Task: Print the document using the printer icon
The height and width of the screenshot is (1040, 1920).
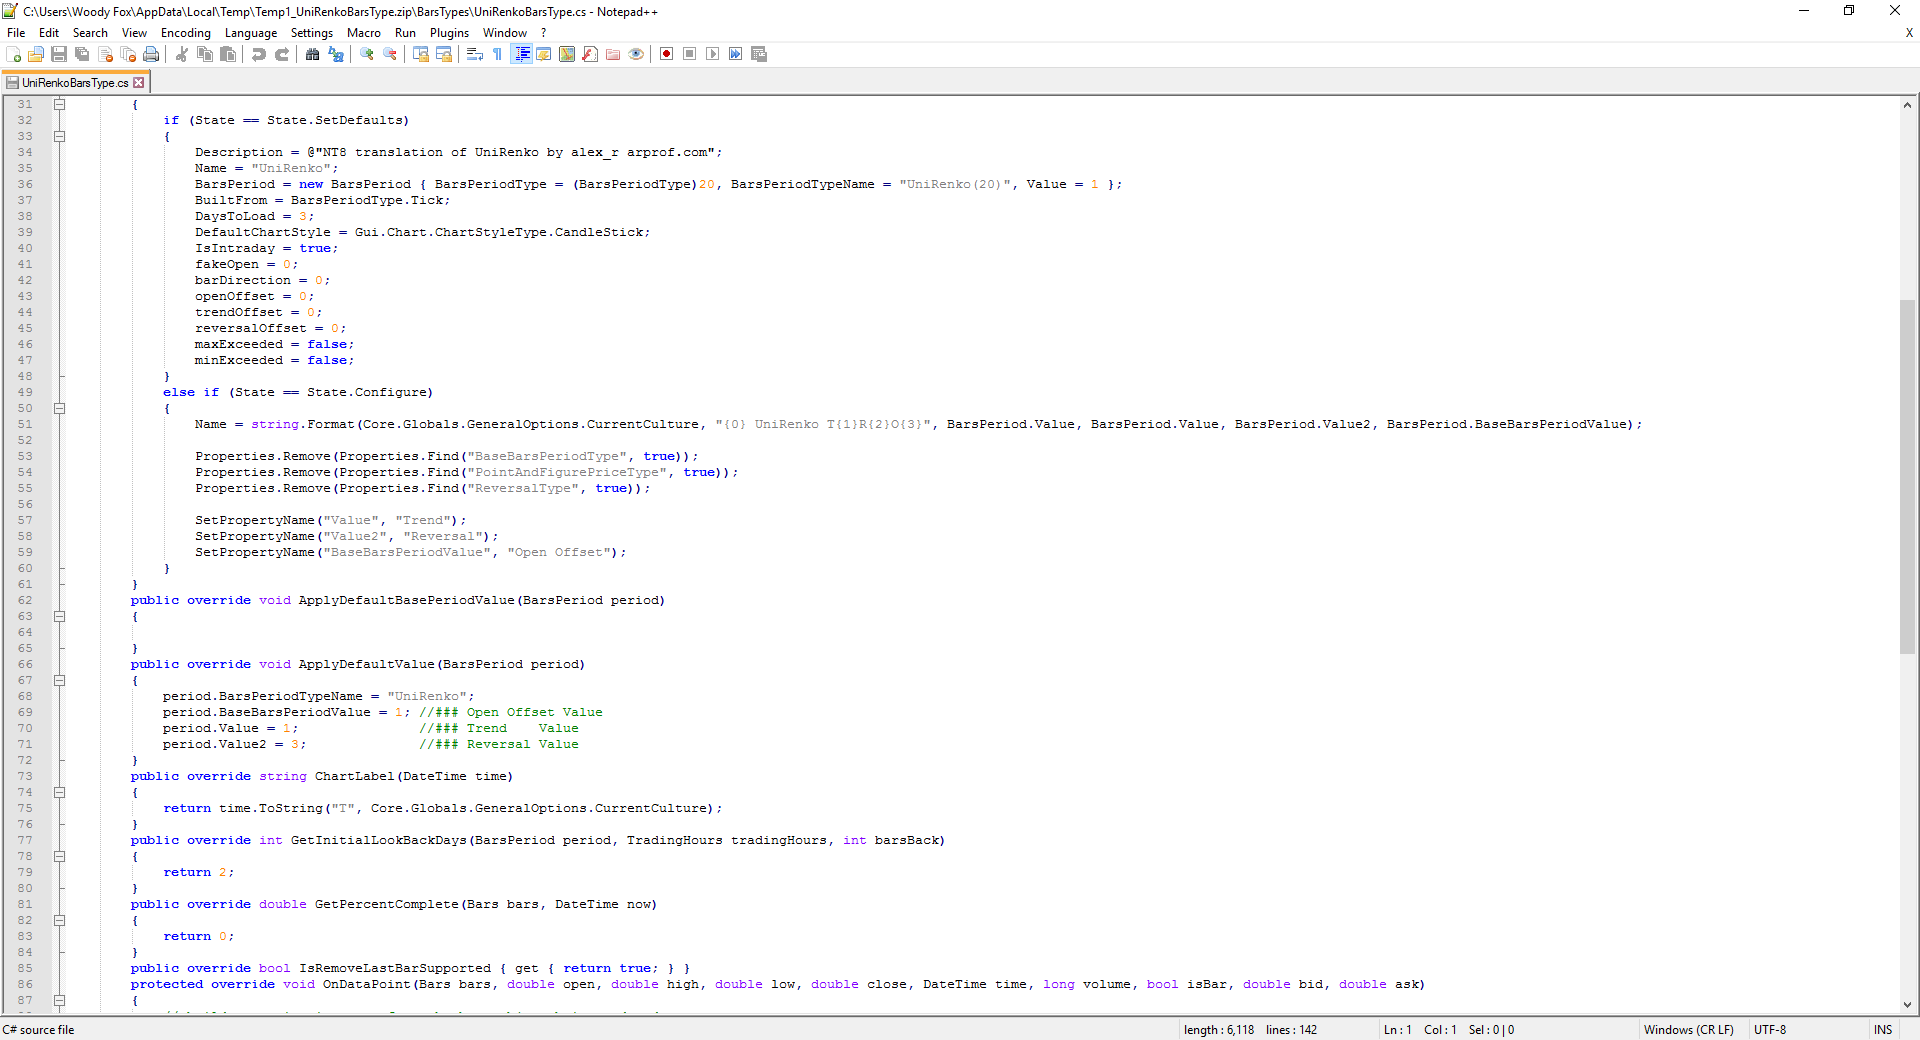Action: (x=151, y=54)
